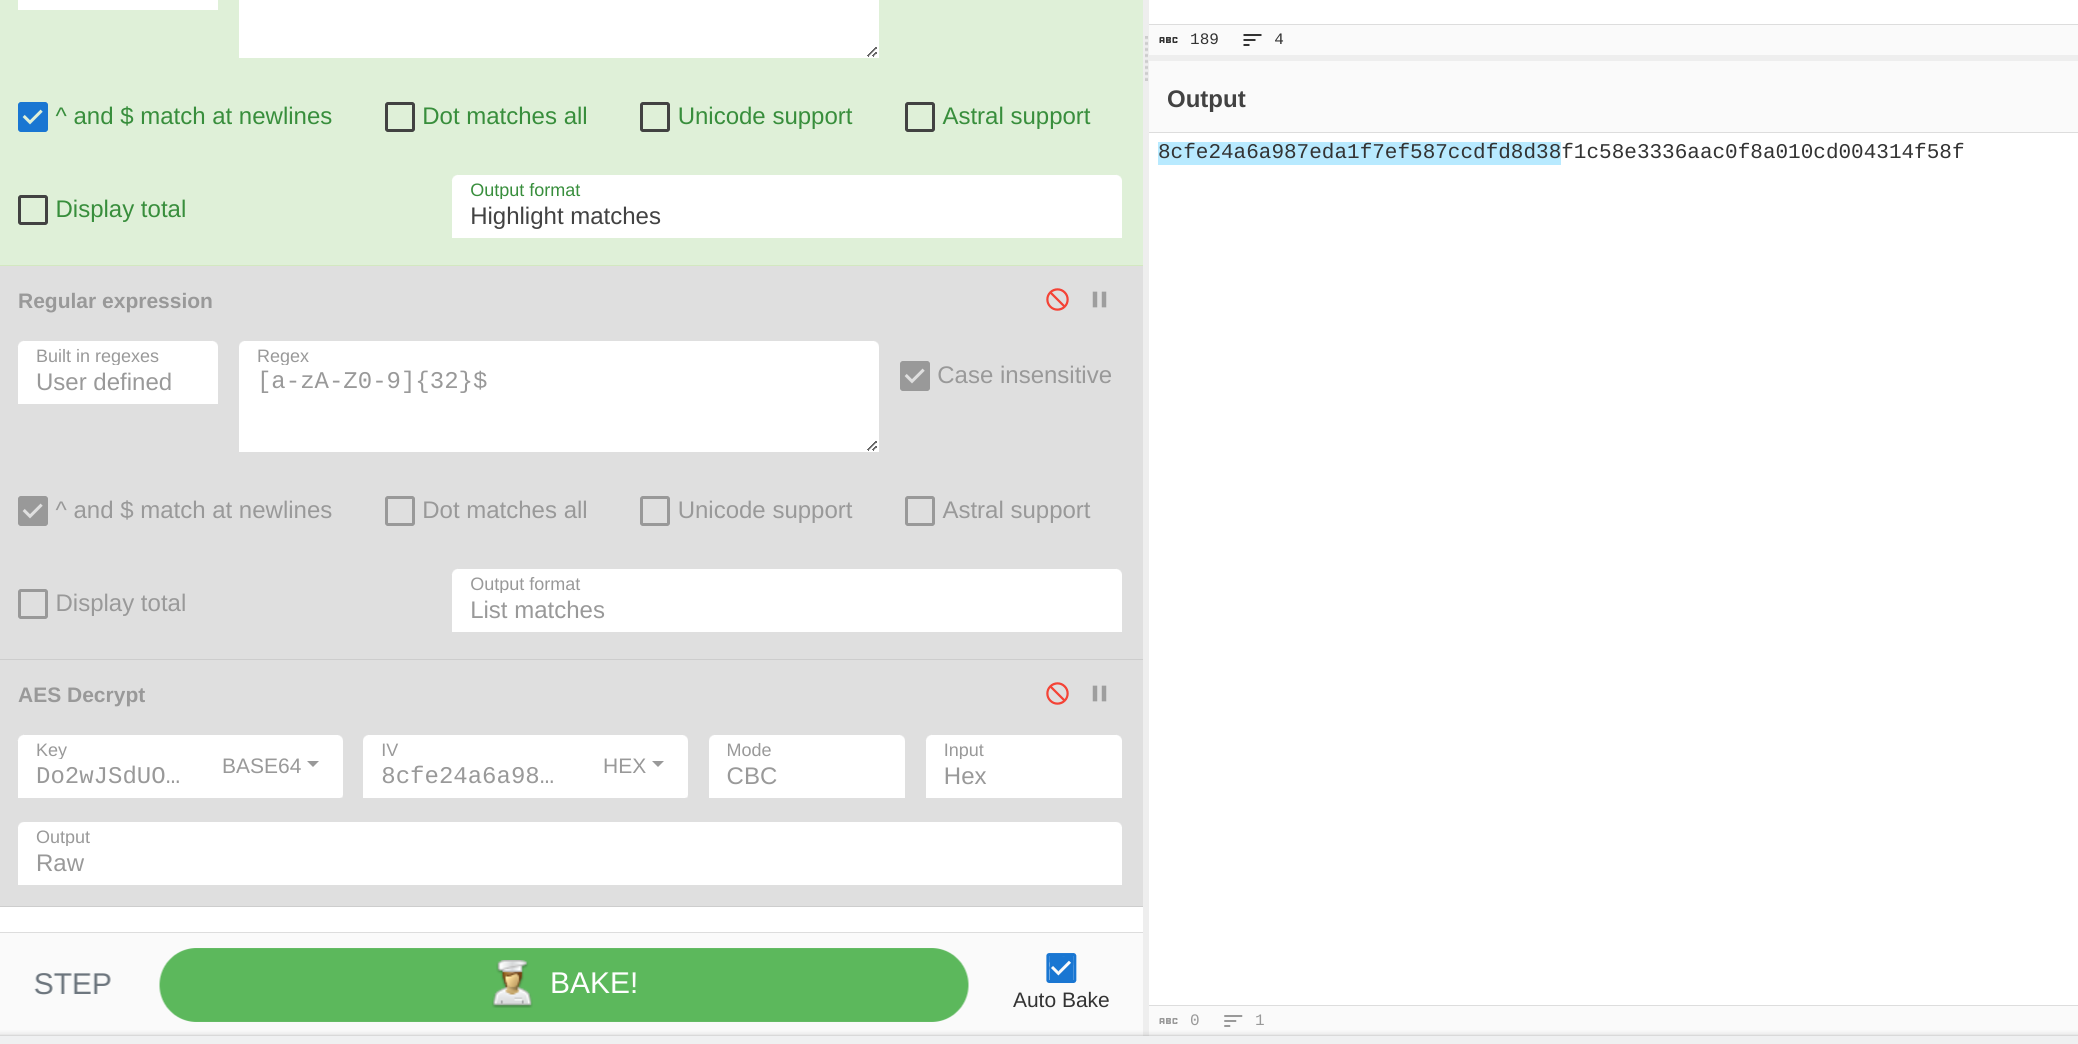Change the AES key format from BASE64

[268, 766]
